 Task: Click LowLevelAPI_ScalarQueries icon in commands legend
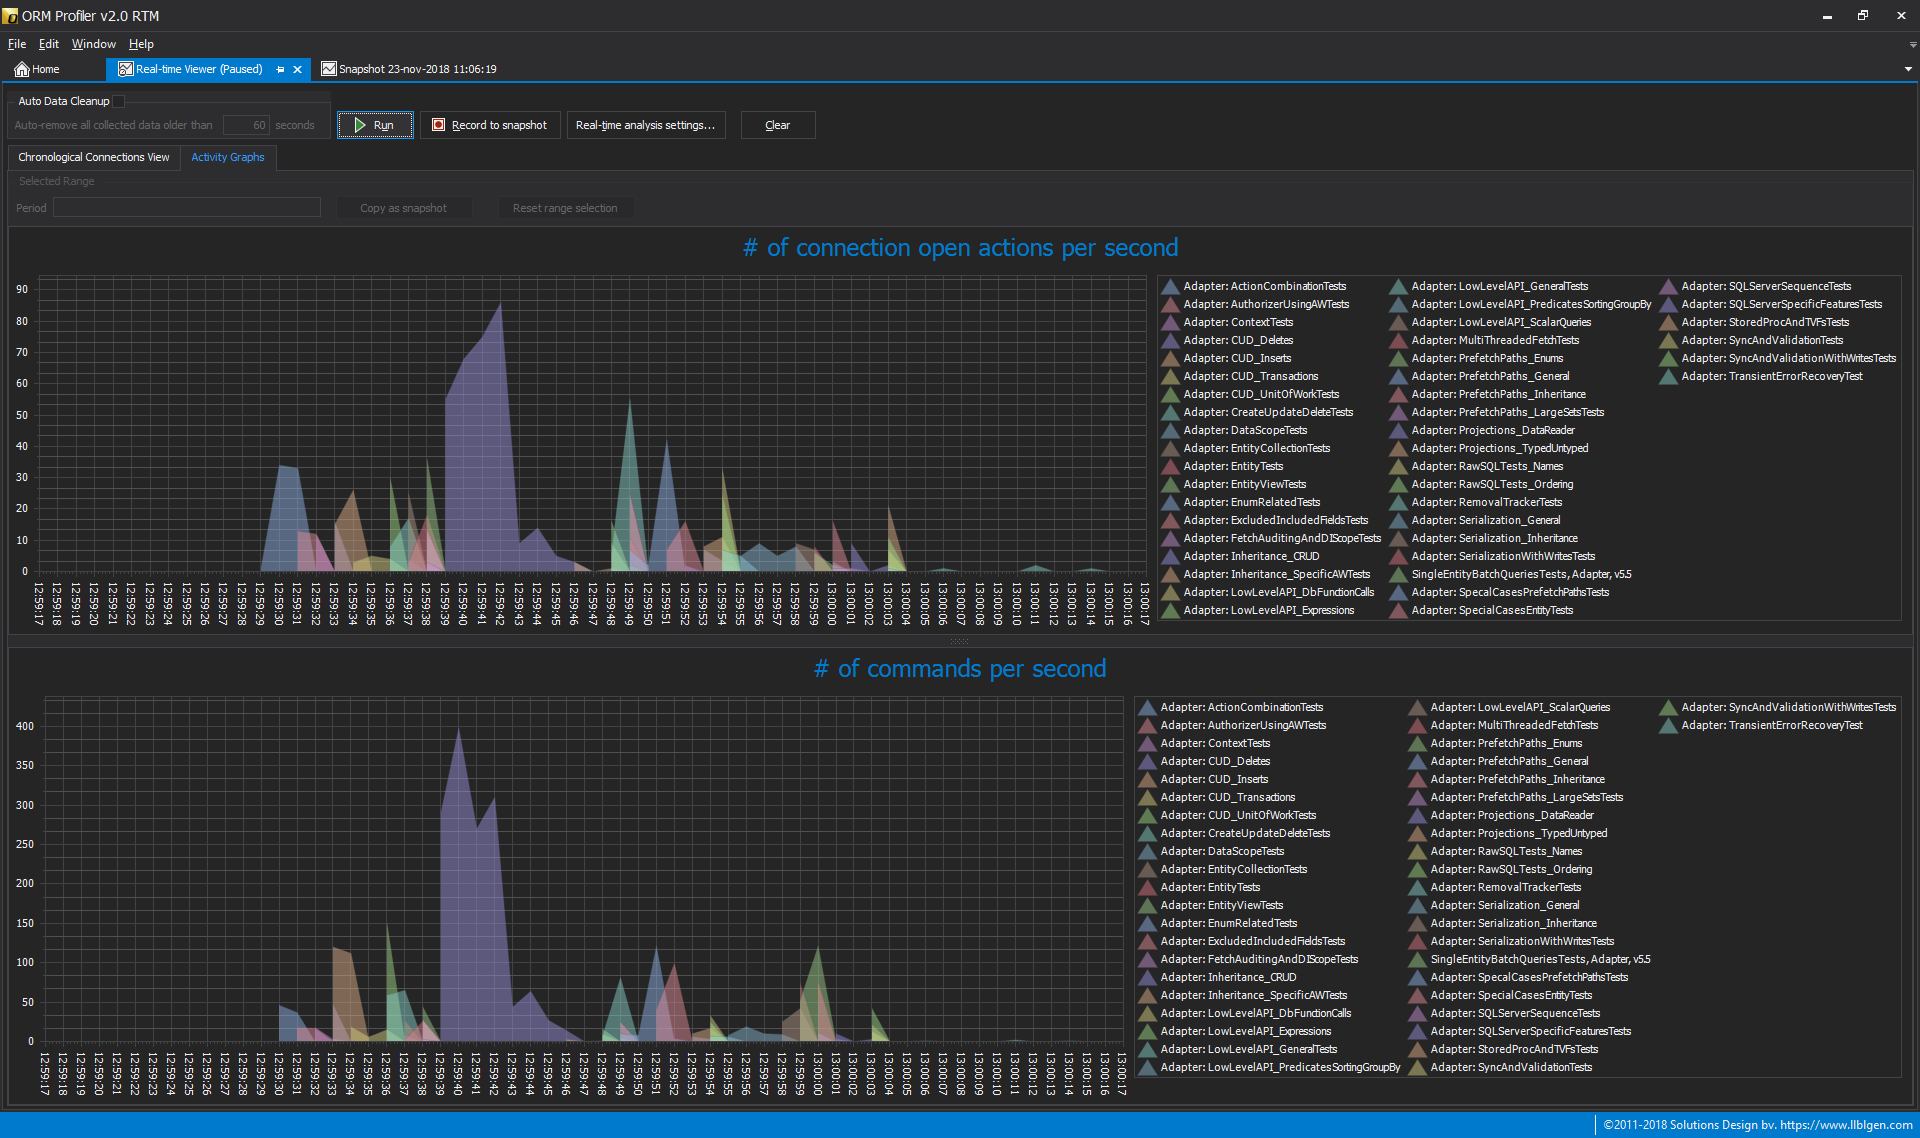[1417, 707]
